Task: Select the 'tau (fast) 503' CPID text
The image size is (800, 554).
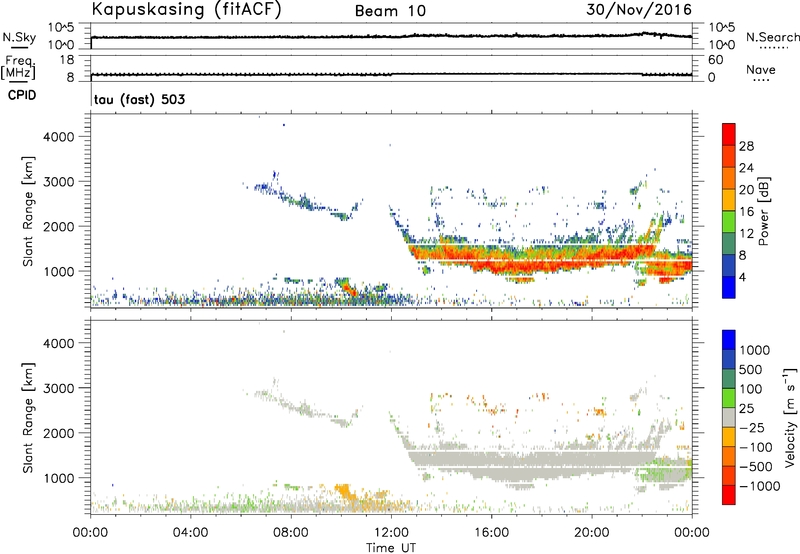Action: [139, 99]
